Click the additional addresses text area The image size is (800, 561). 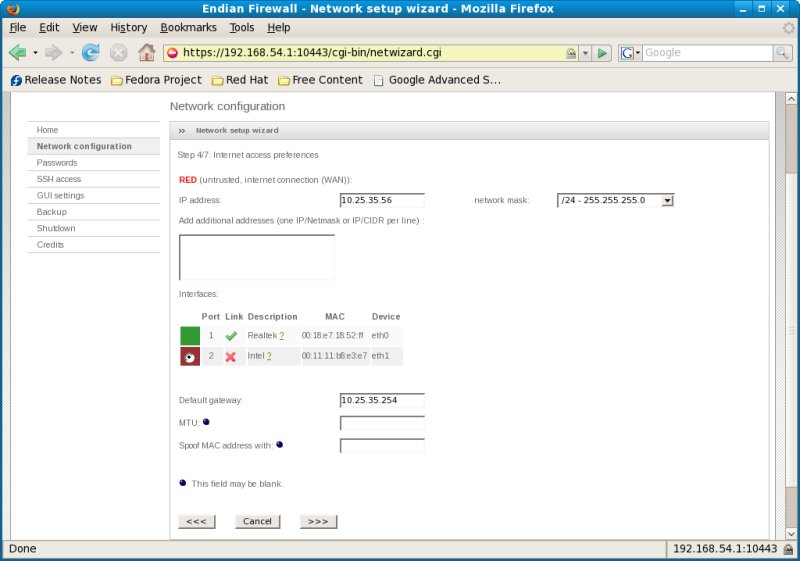(x=257, y=257)
